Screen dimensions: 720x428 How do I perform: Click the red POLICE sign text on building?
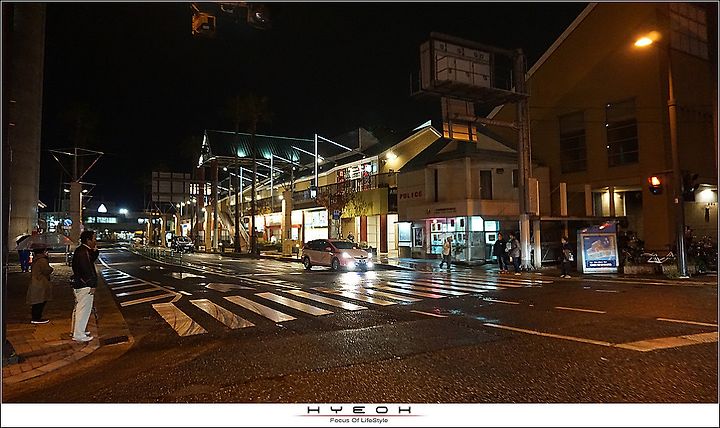[411, 195]
